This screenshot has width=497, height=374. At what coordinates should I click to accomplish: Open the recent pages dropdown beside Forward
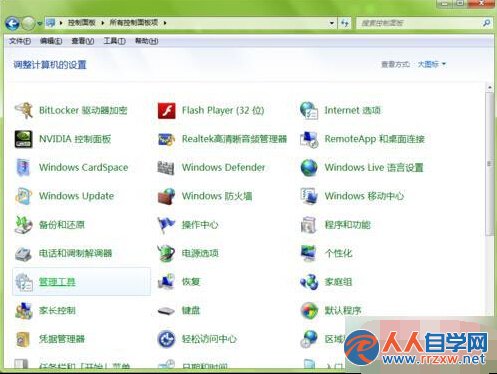pyautogui.click(x=40, y=23)
